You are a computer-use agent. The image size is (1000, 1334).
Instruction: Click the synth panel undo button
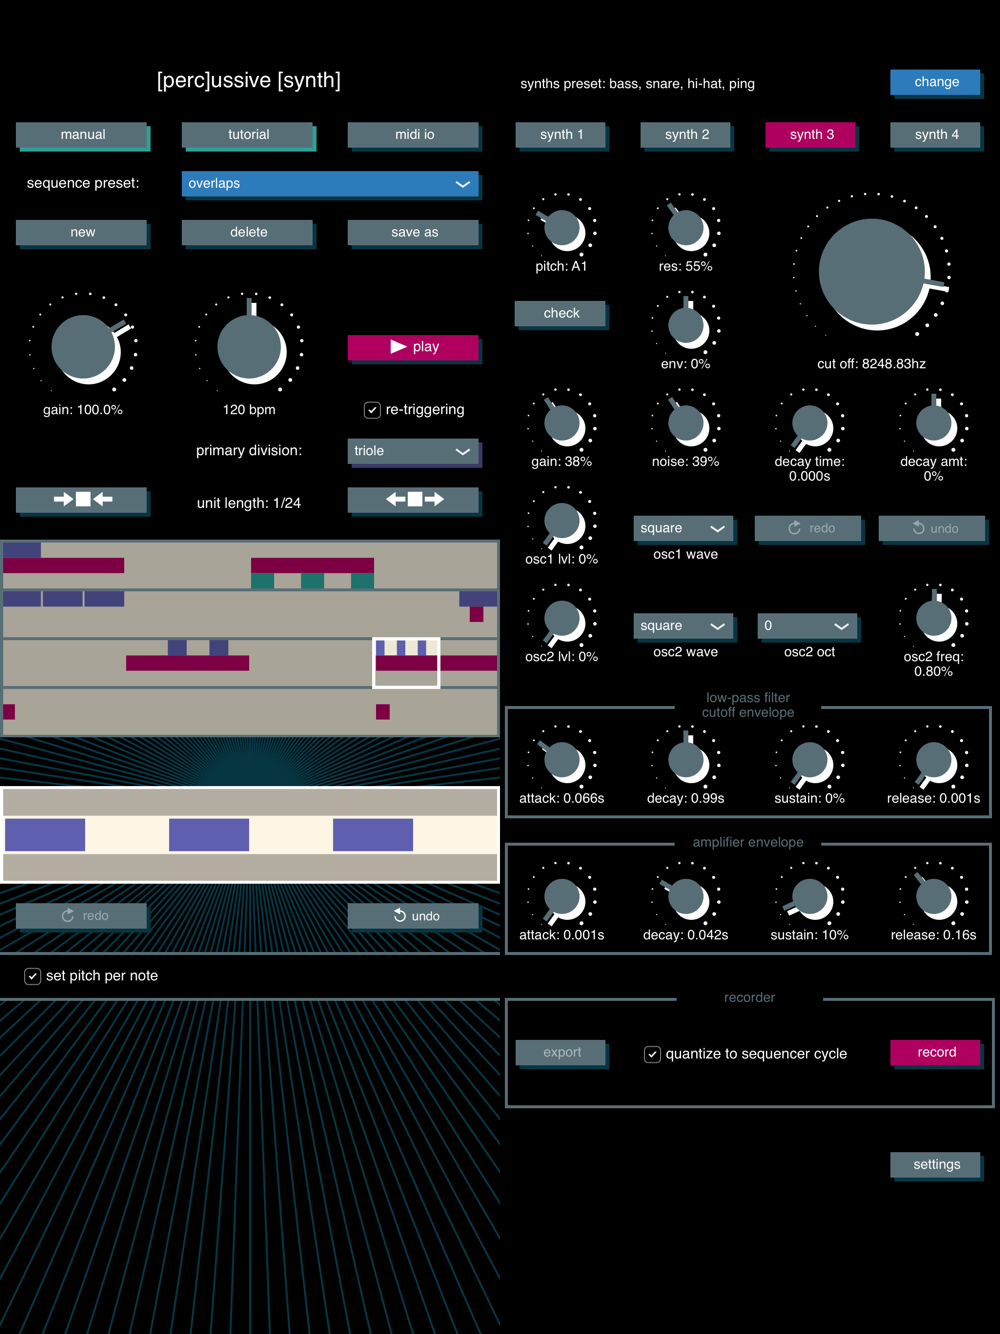933,528
